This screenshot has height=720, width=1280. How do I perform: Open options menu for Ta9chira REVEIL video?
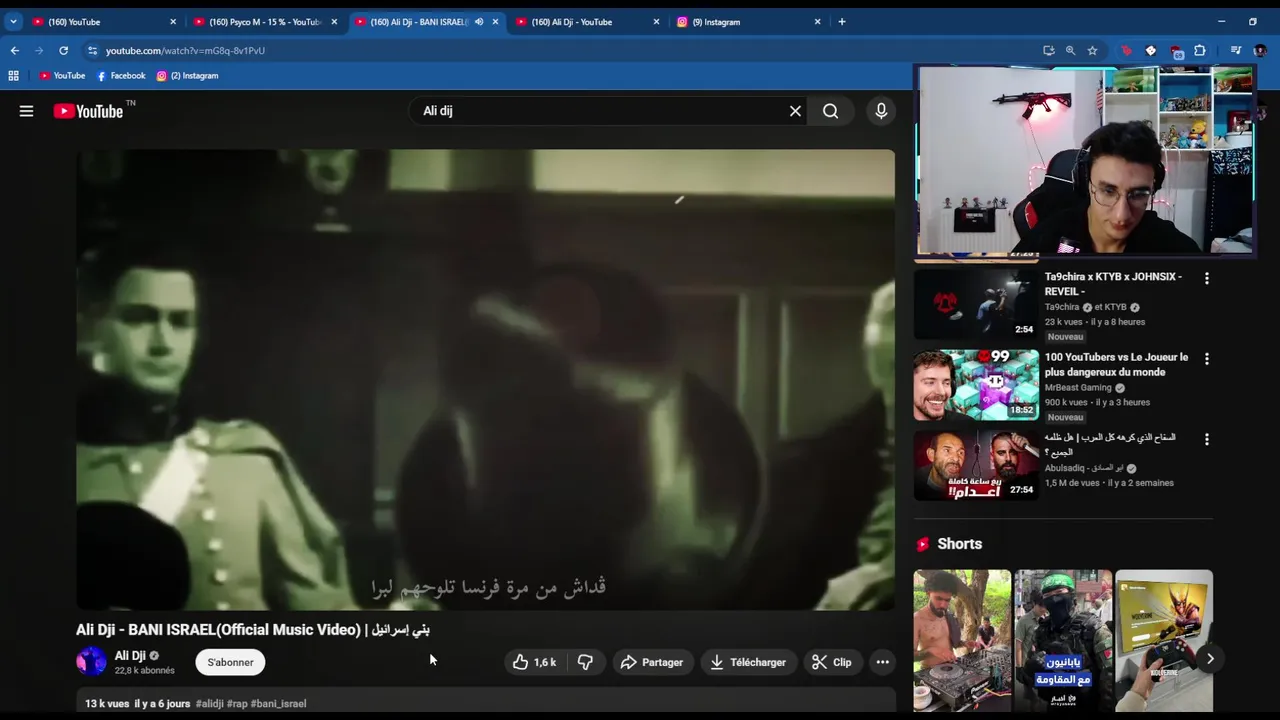1206,279
